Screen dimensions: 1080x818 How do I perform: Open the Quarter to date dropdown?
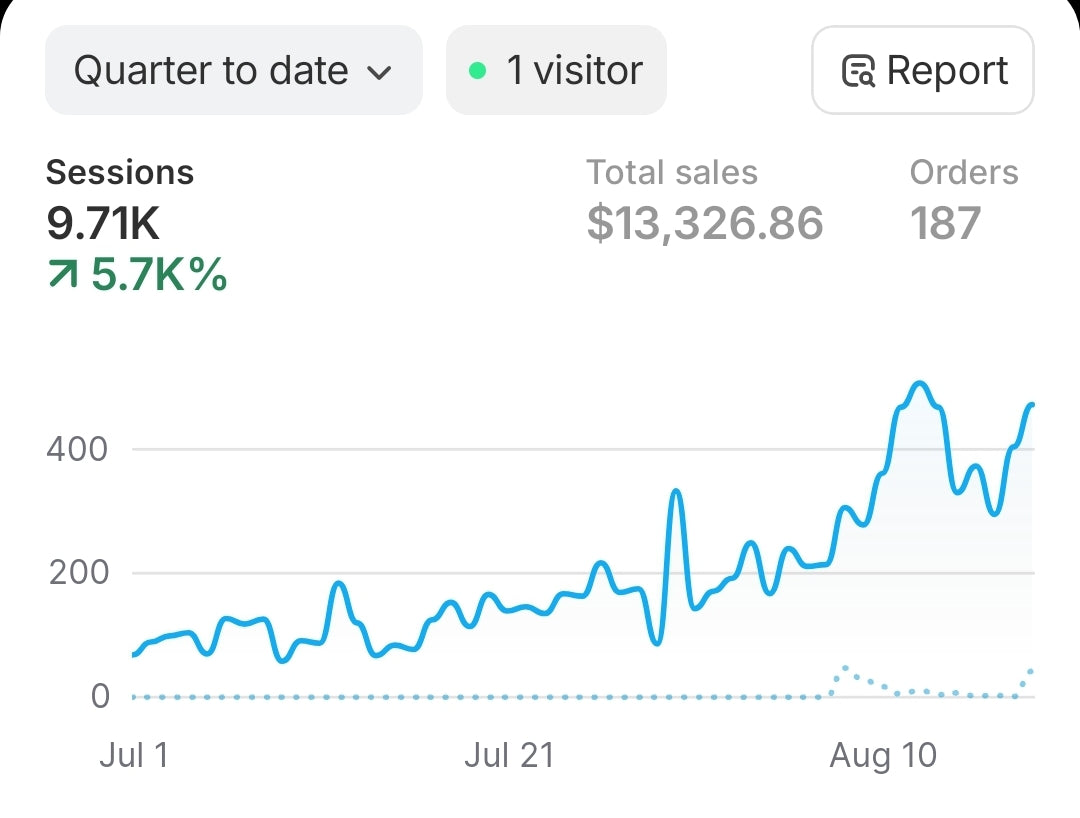[232, 71]
